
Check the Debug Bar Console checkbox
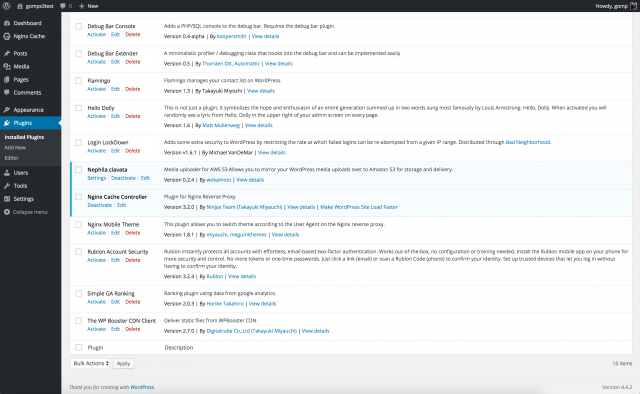78,26
